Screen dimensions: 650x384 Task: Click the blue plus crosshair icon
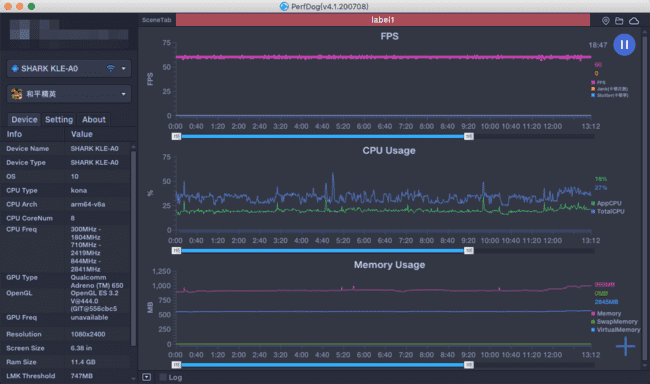(625, 346)
